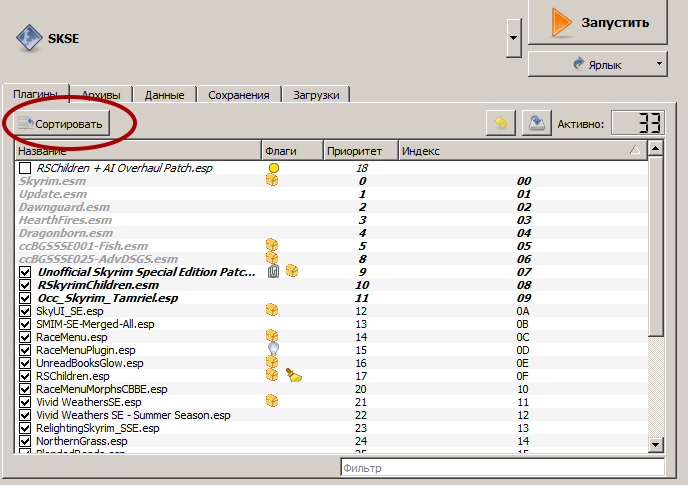Open the Сохранения tab
This screenshot has width=688, height=485.
click(x=239, y=95)
